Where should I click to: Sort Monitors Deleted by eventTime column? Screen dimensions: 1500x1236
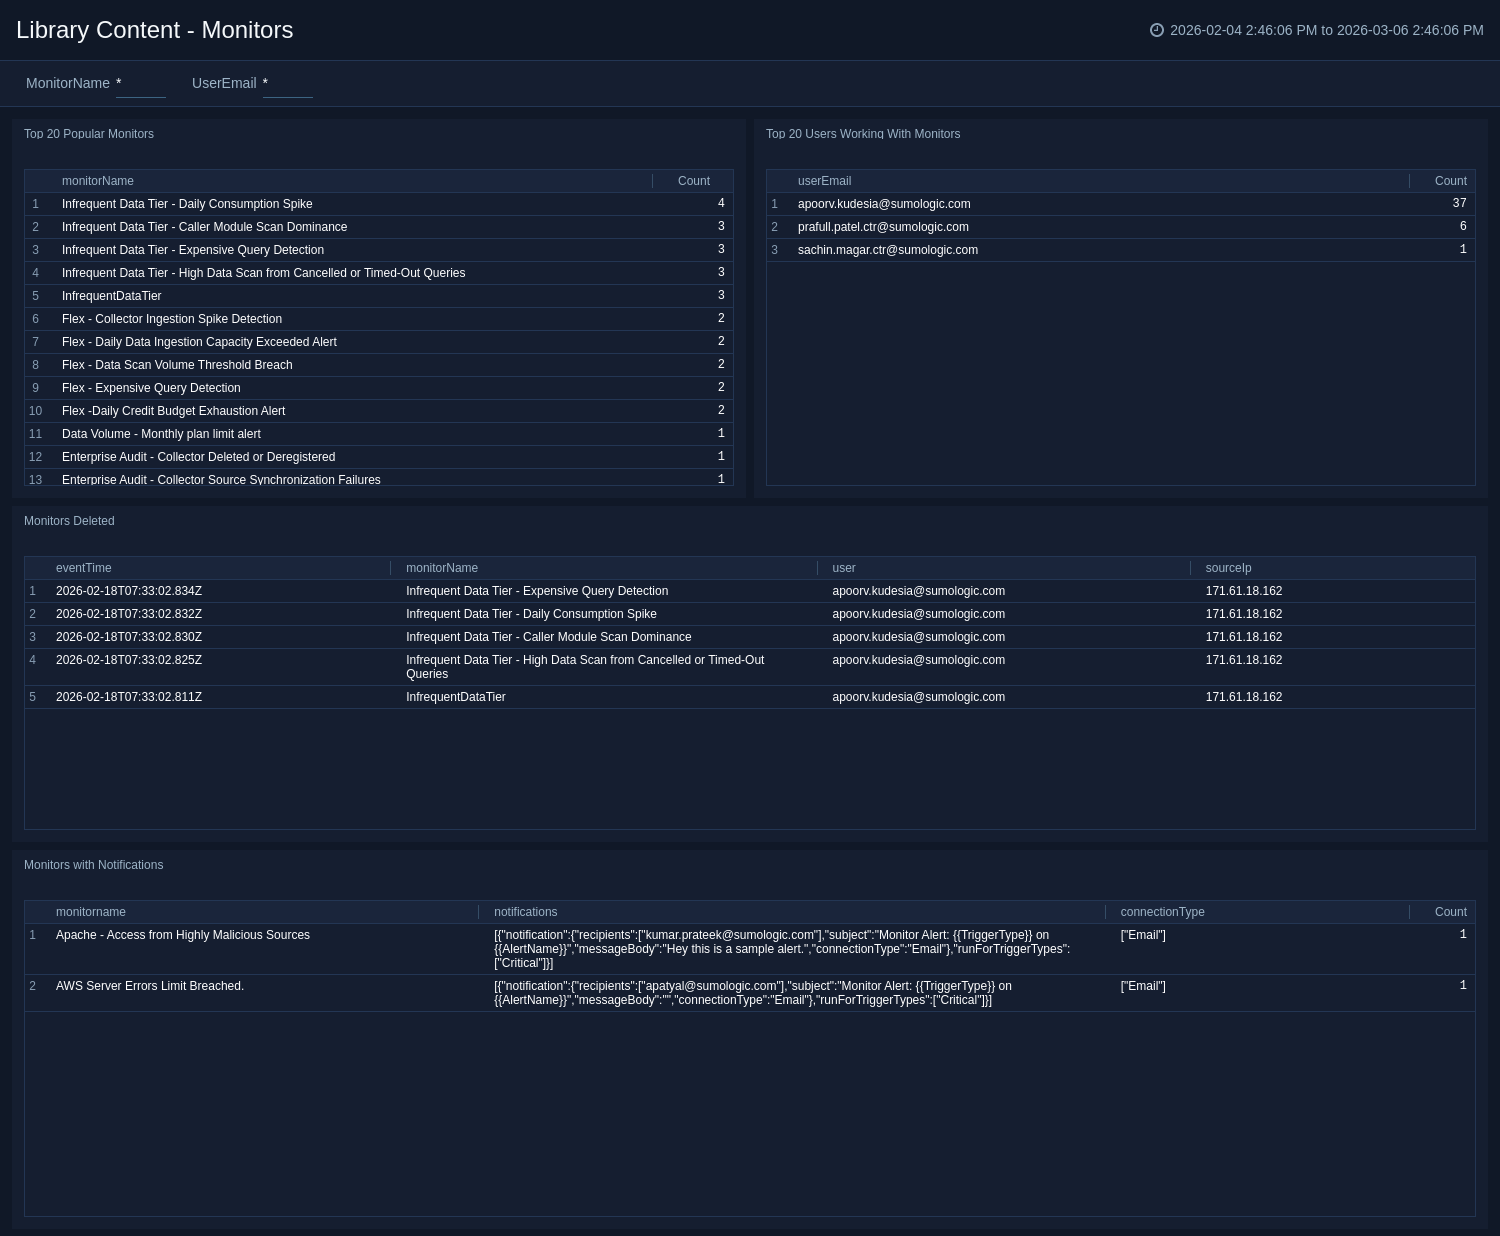[x=84, y=568]
